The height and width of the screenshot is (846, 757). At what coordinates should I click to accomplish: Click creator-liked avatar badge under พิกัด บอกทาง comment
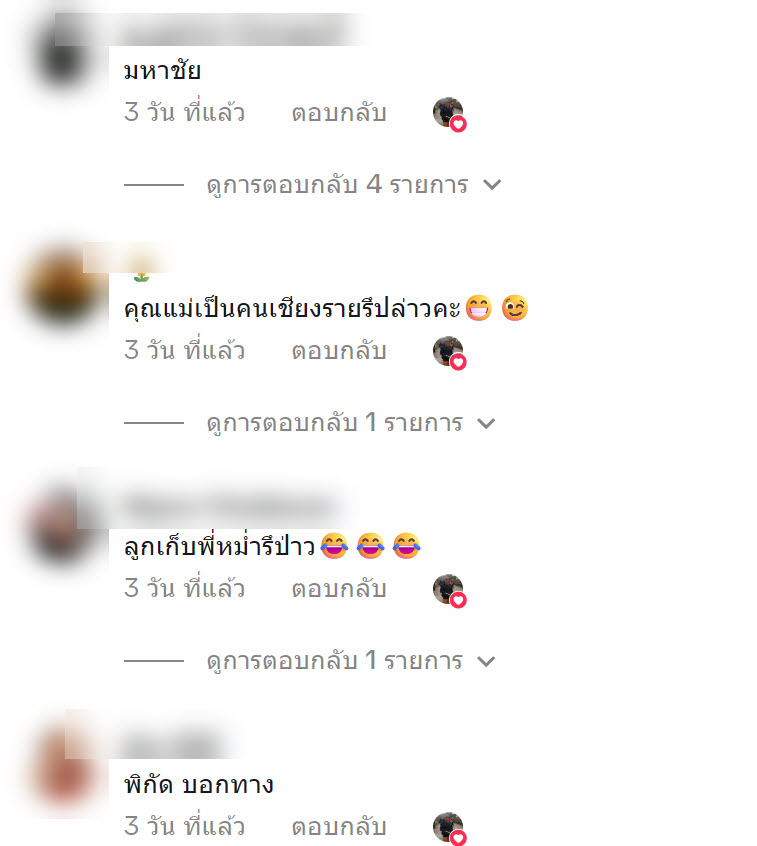(x=449, y=829)
